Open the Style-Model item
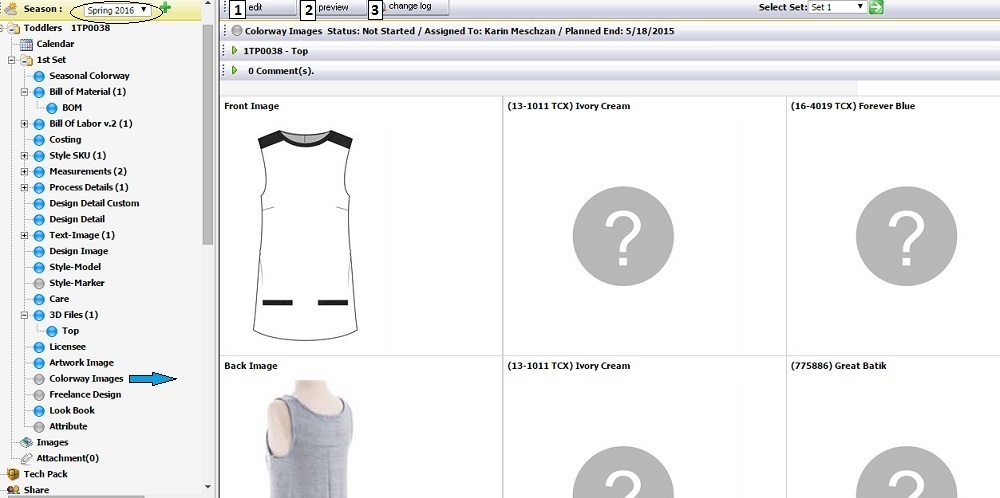 click(75, 267)
